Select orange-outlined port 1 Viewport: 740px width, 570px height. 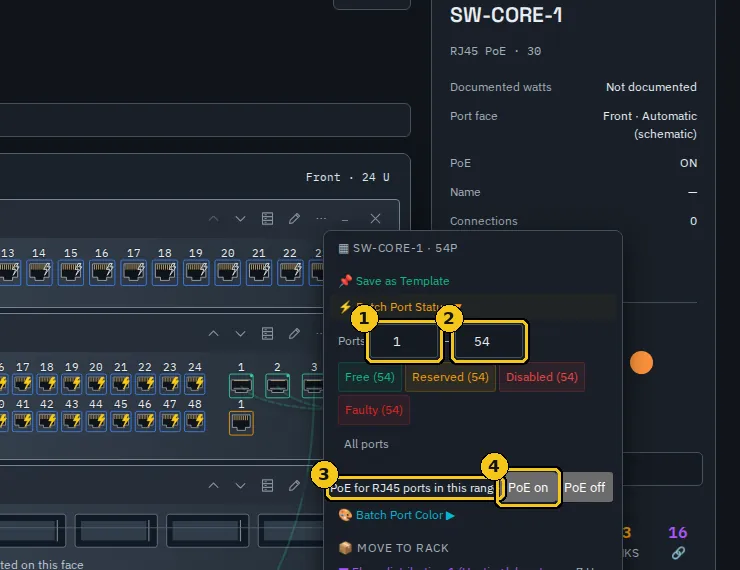tap(241, 423)
